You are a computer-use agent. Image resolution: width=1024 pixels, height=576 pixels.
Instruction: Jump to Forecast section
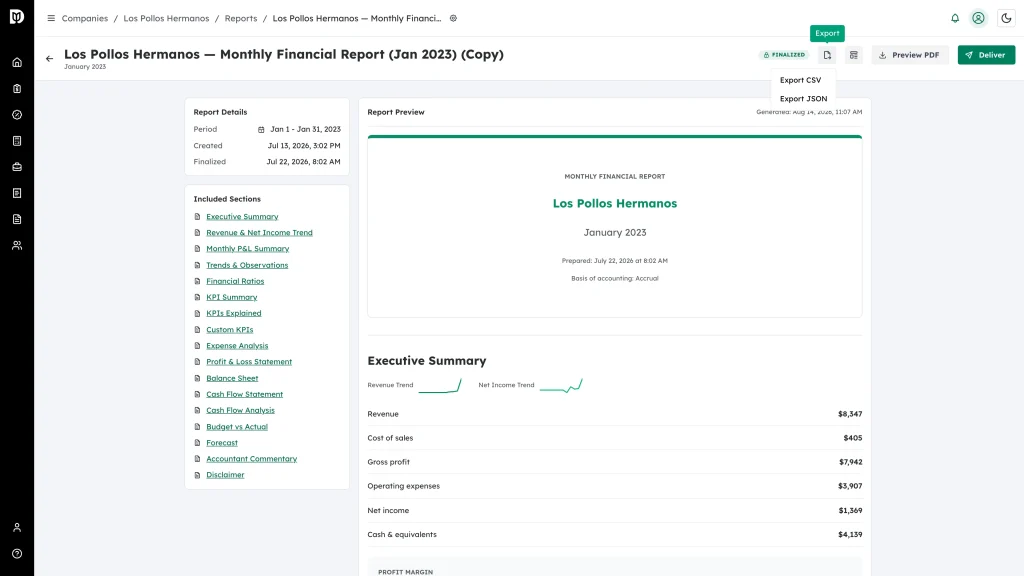[x=222, y=443]
